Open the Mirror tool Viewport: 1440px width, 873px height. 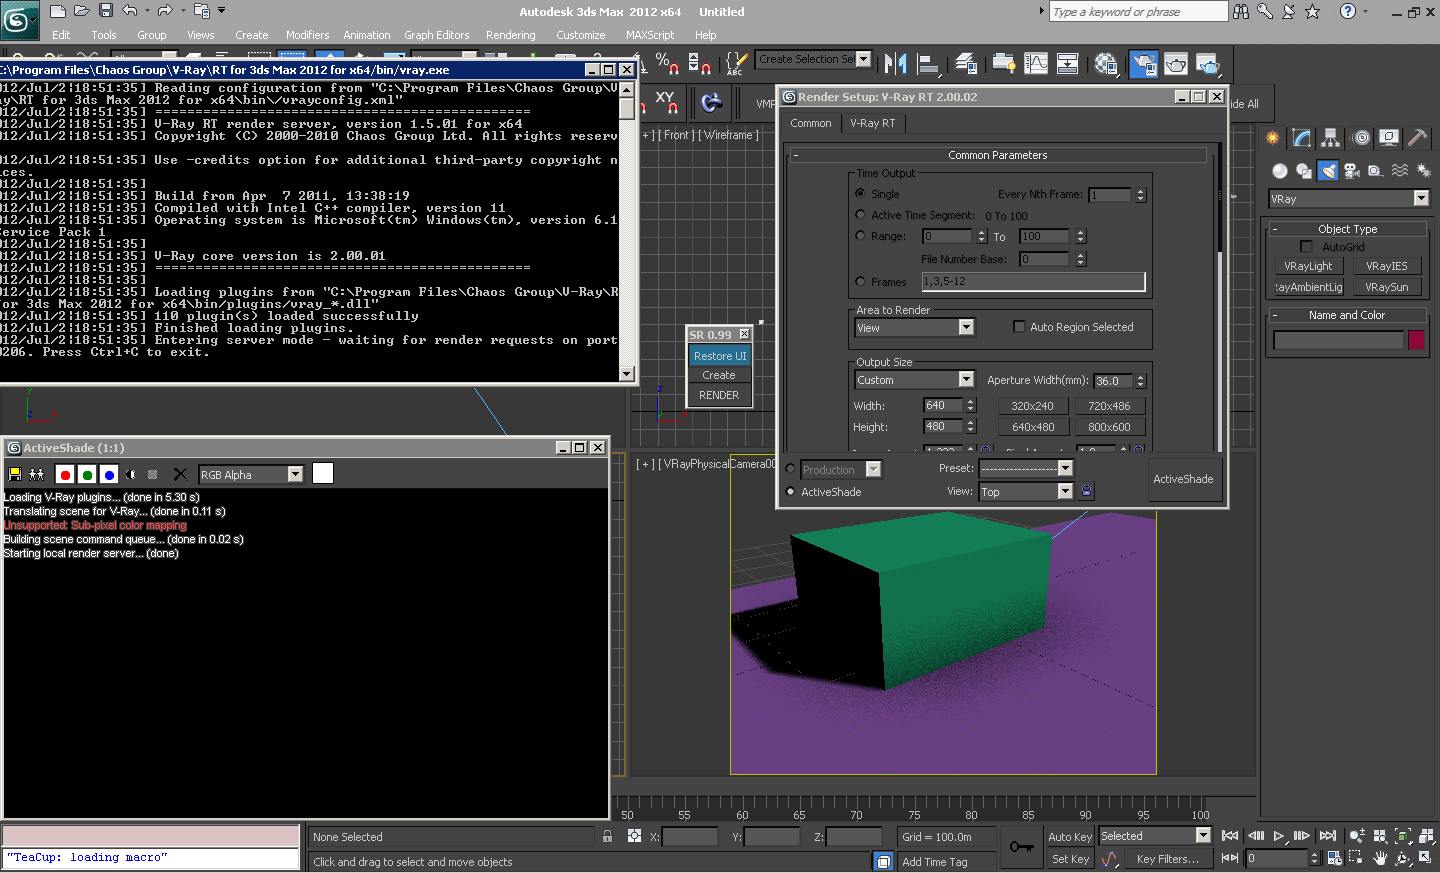pos(895,64)
